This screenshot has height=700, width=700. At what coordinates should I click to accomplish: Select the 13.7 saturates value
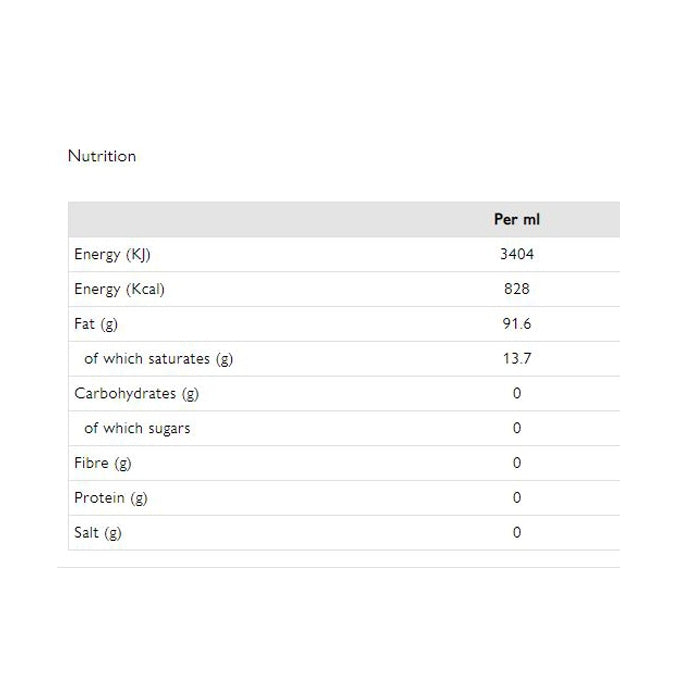click(x=516, y=359)
